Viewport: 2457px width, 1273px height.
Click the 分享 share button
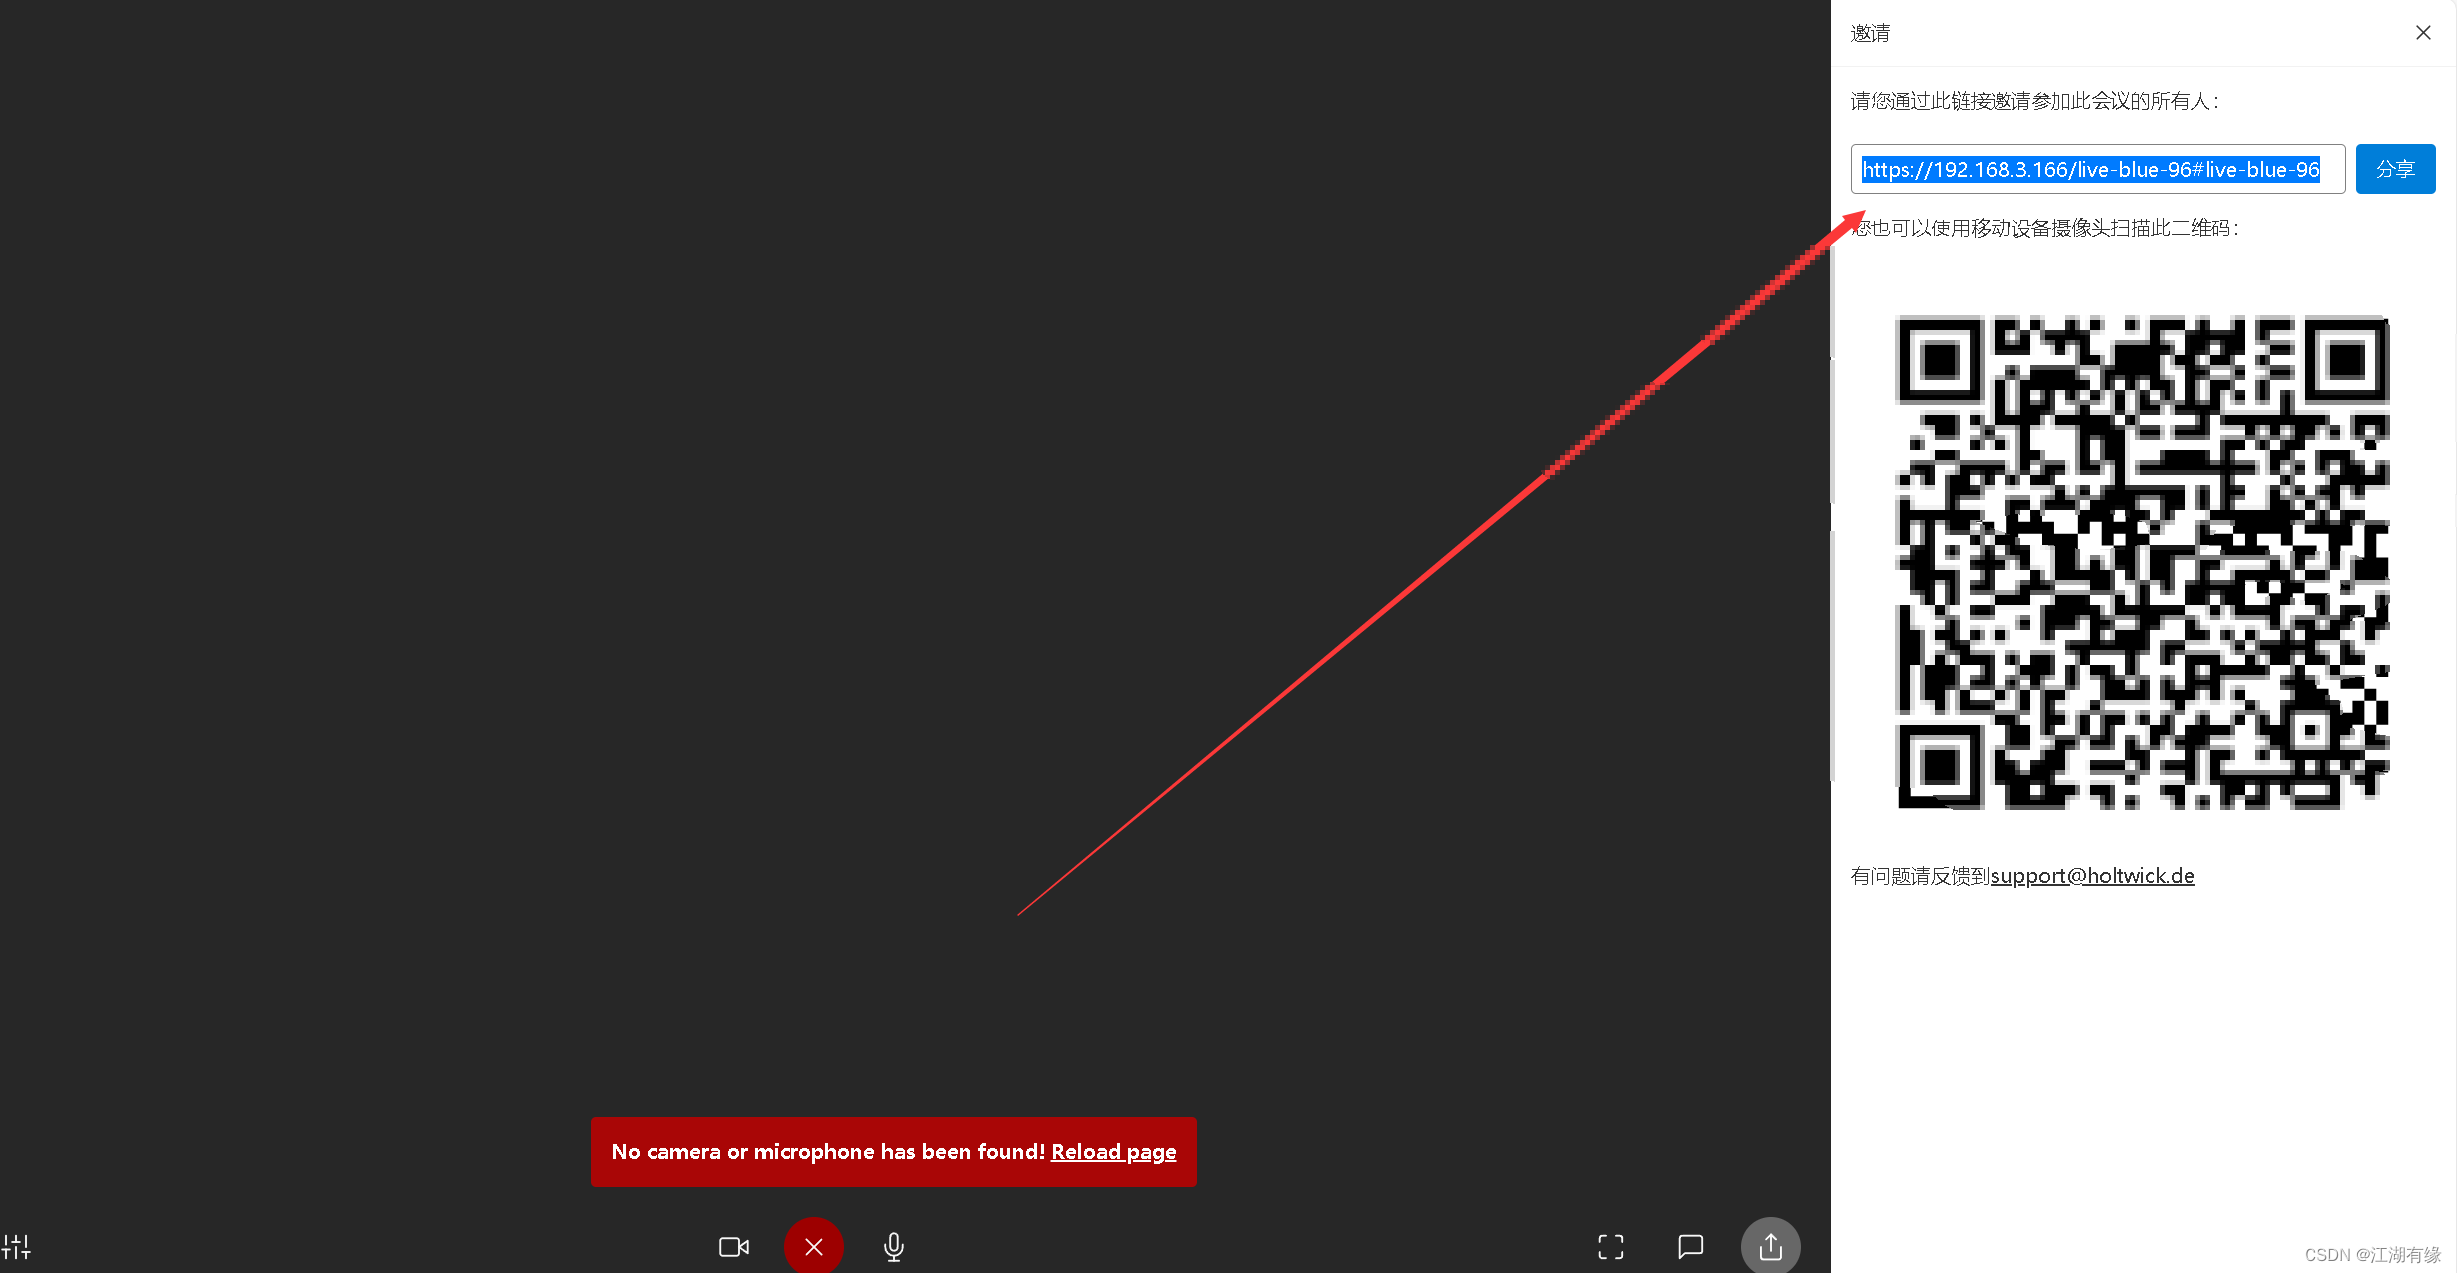point(2395,169)
